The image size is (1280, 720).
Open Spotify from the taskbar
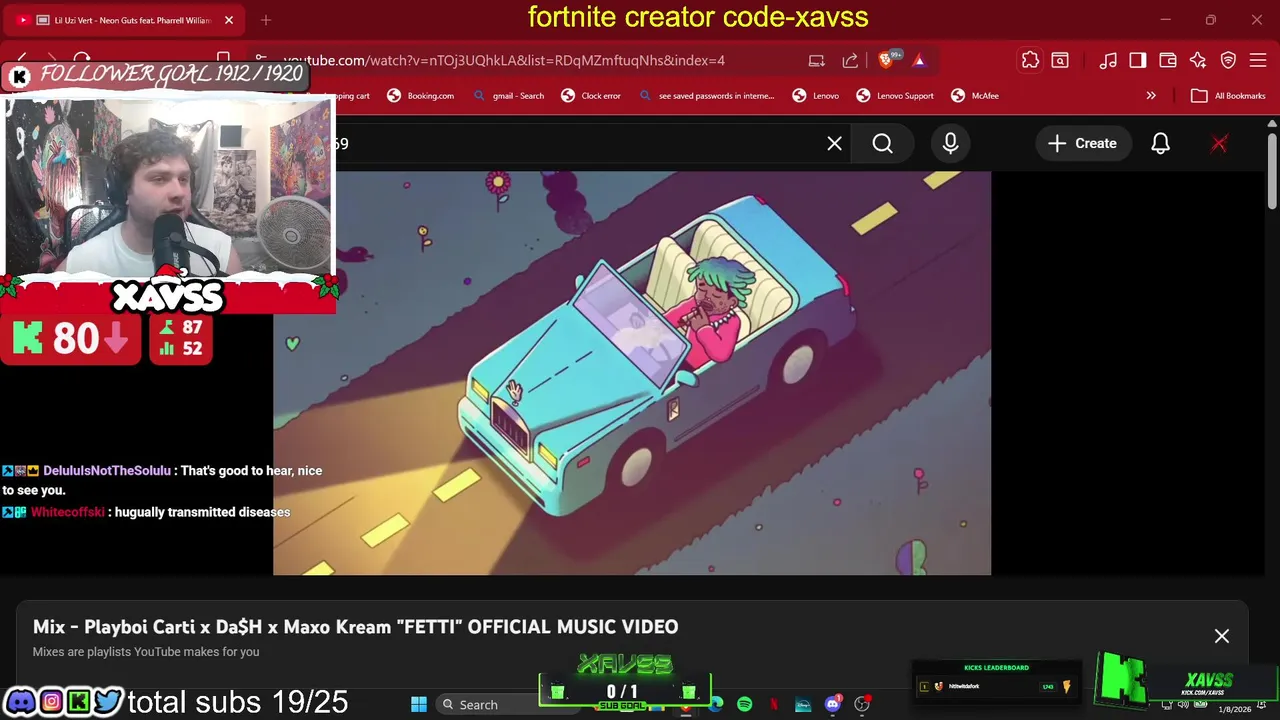(x=744, y=704)
